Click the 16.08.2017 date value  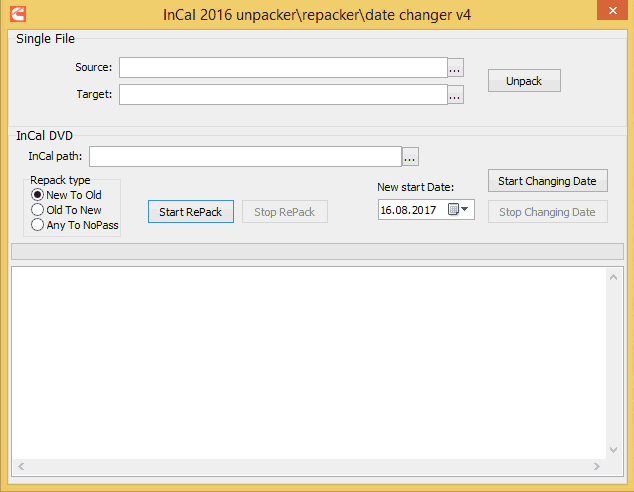click(408, 210)
